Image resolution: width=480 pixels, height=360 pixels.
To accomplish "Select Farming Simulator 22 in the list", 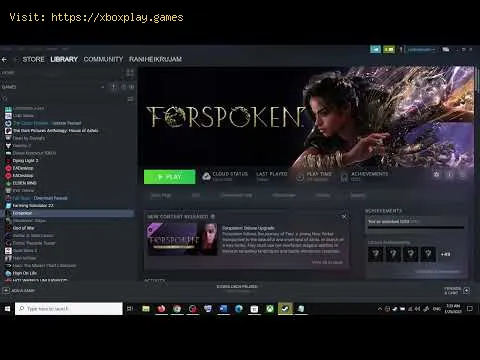I will (33, 206).
